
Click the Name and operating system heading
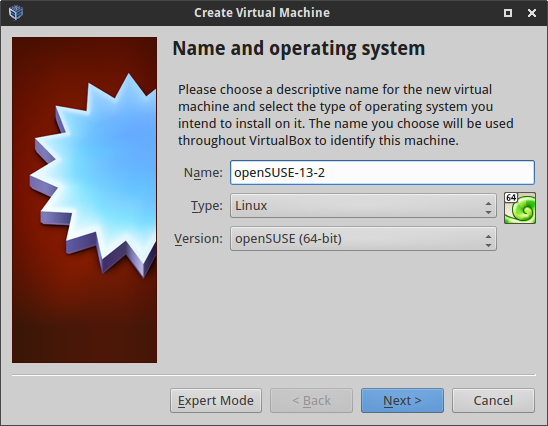[299, 49]
